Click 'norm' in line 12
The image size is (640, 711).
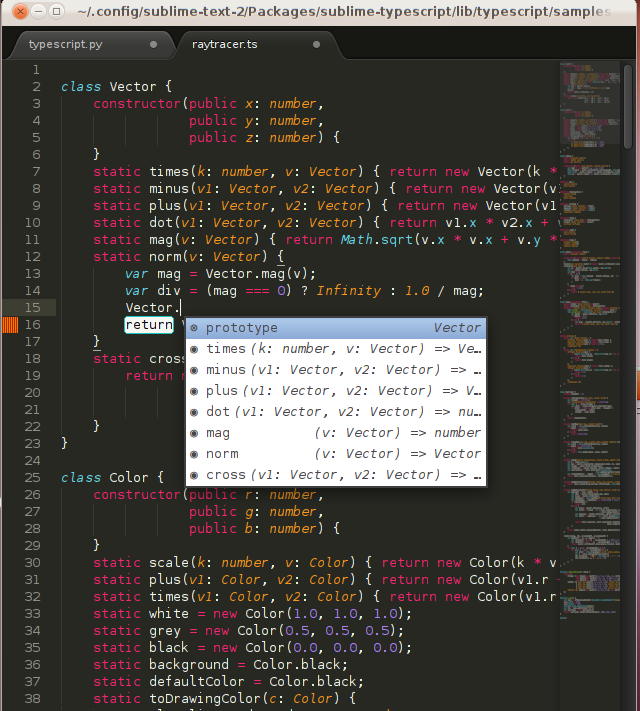(x=165, y=257)
